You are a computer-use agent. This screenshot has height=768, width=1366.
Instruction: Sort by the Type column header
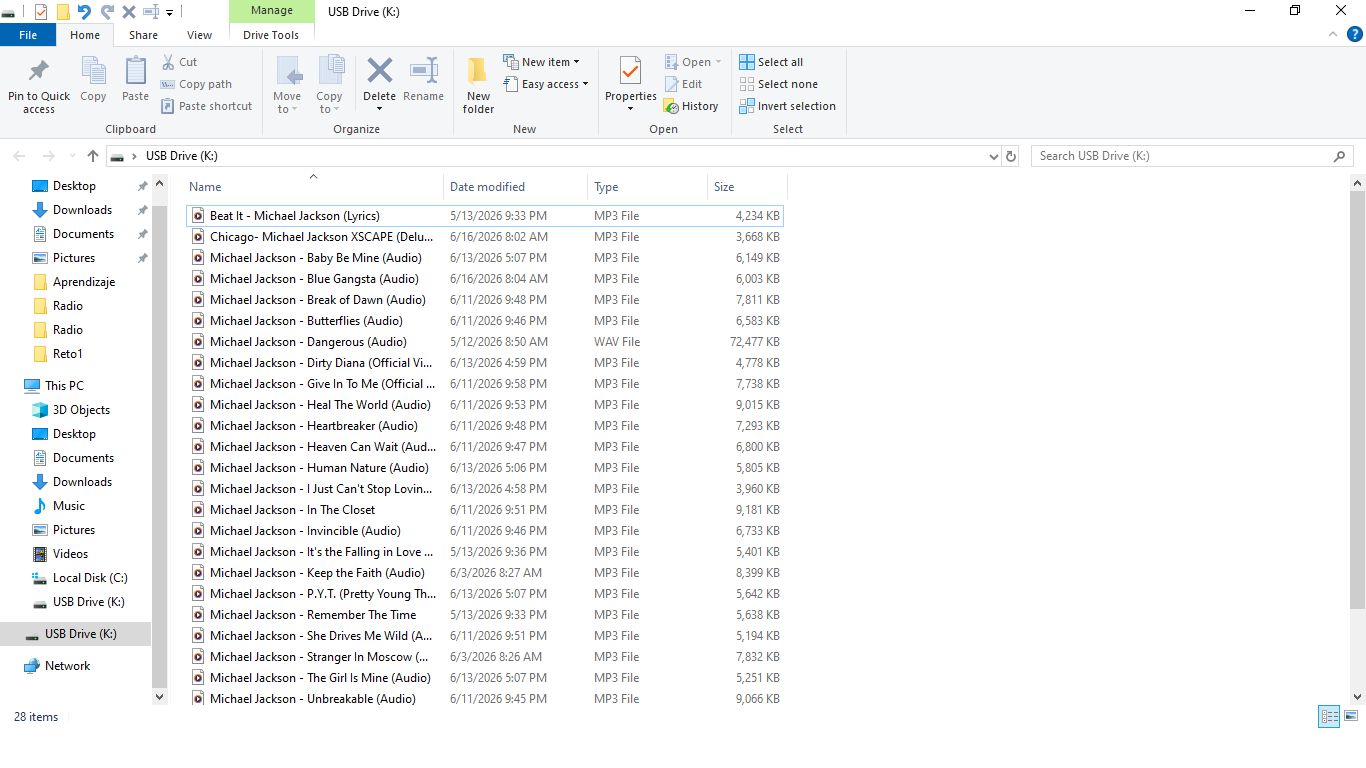[x=647, y=186]
